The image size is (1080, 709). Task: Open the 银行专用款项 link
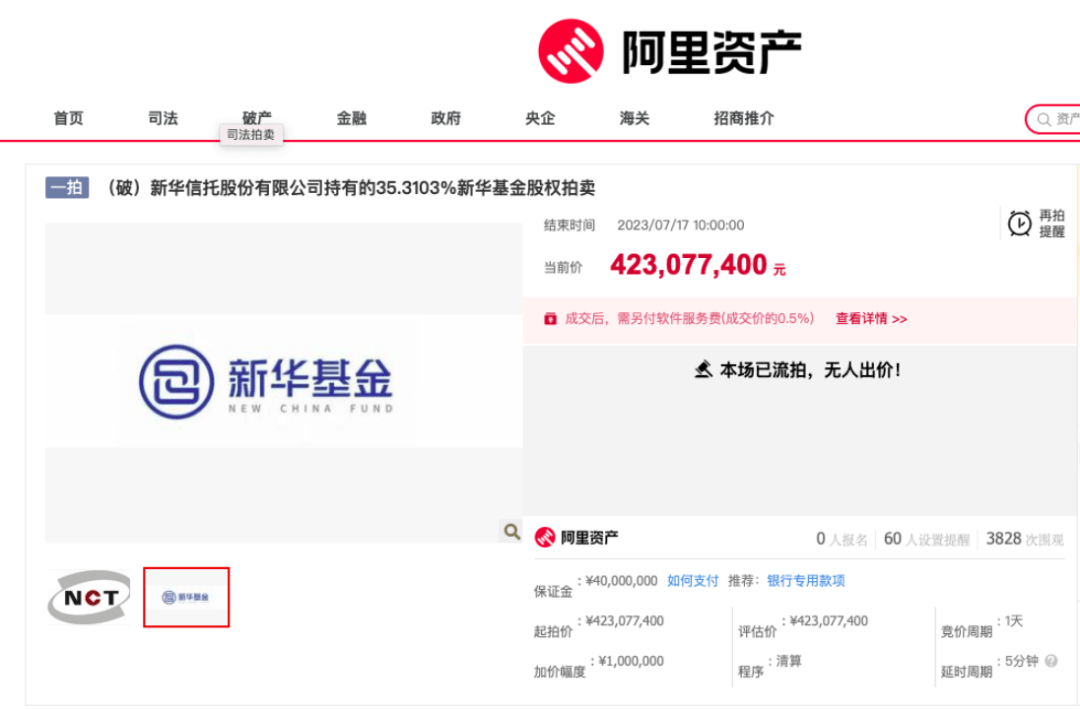(x=806, y=581)
